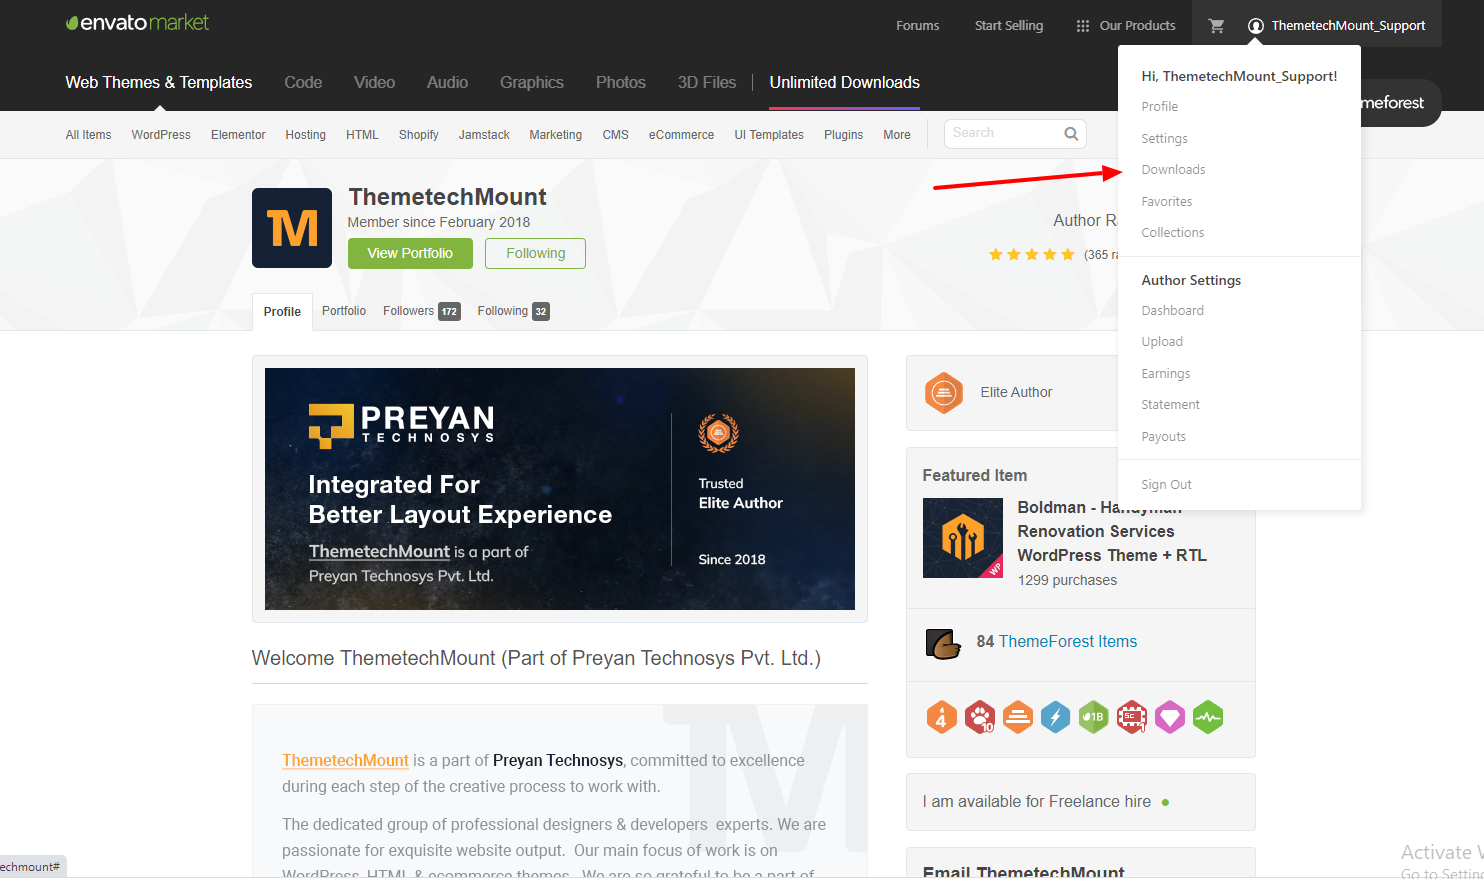Click the ThemeForest brown mascot icon
This screenshot has height=879, width=1484.
(943, 643)
